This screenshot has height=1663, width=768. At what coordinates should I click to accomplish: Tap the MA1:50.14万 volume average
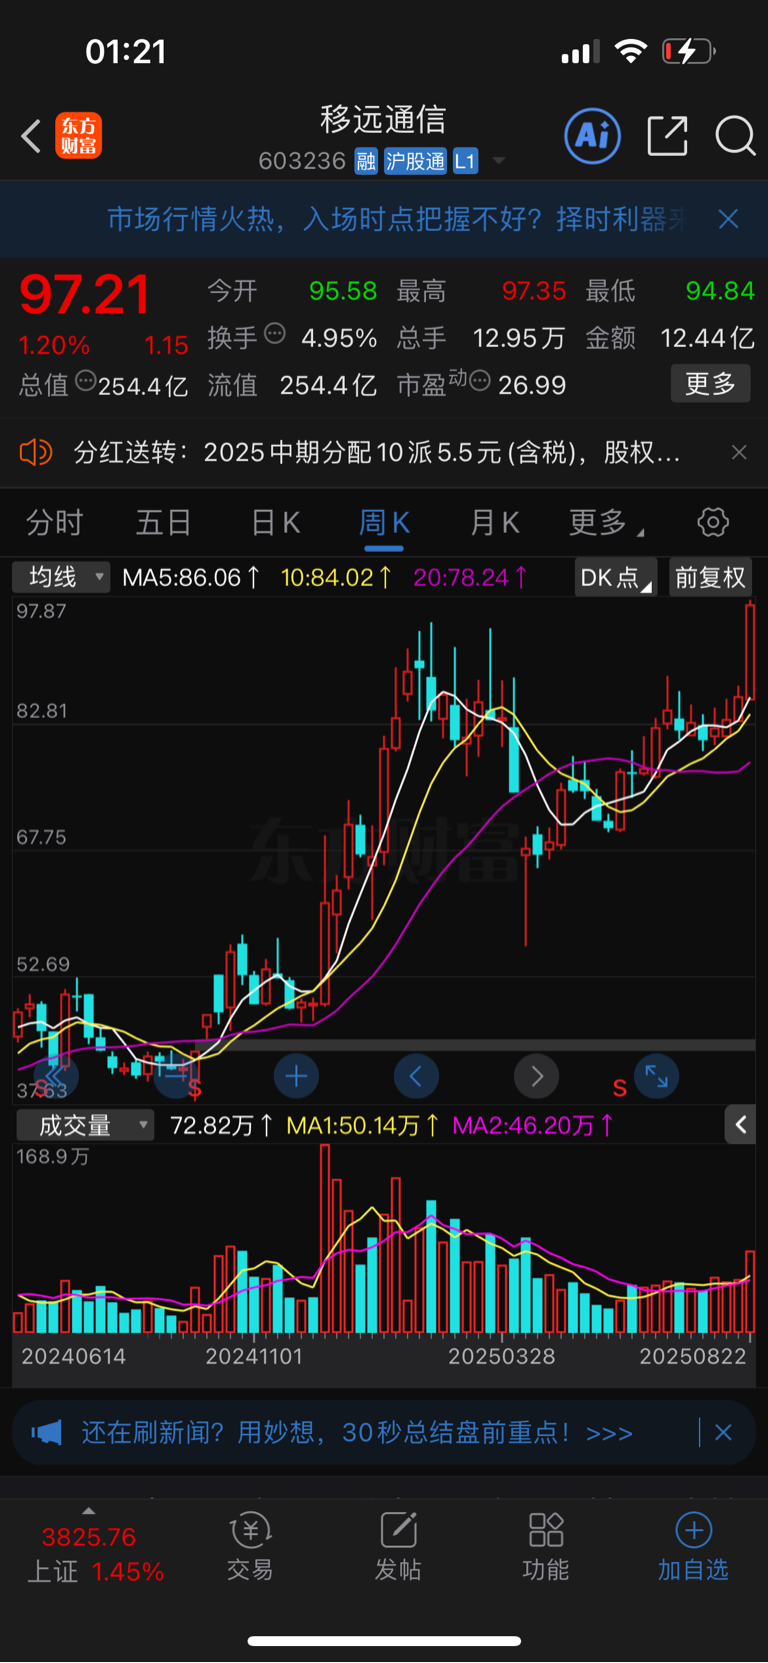363,1126
